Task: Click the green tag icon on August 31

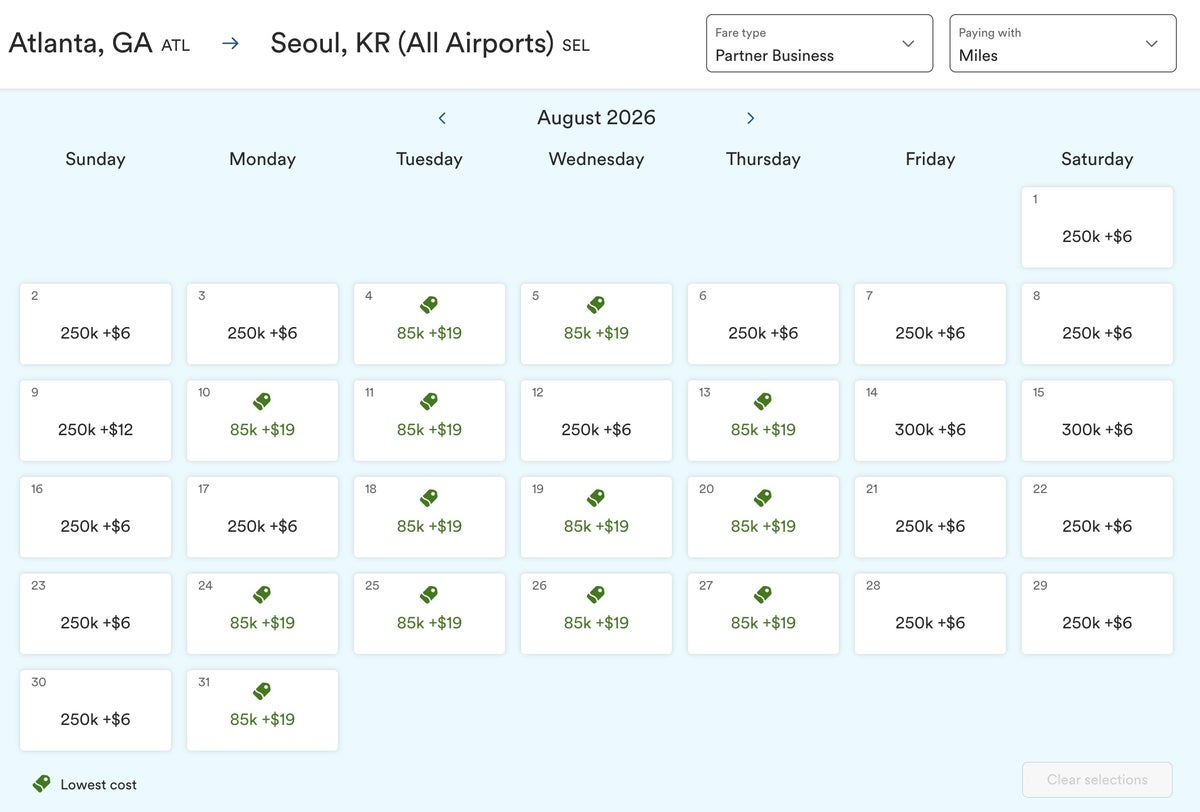Action: pyautogui.click(x=262, y=691)
